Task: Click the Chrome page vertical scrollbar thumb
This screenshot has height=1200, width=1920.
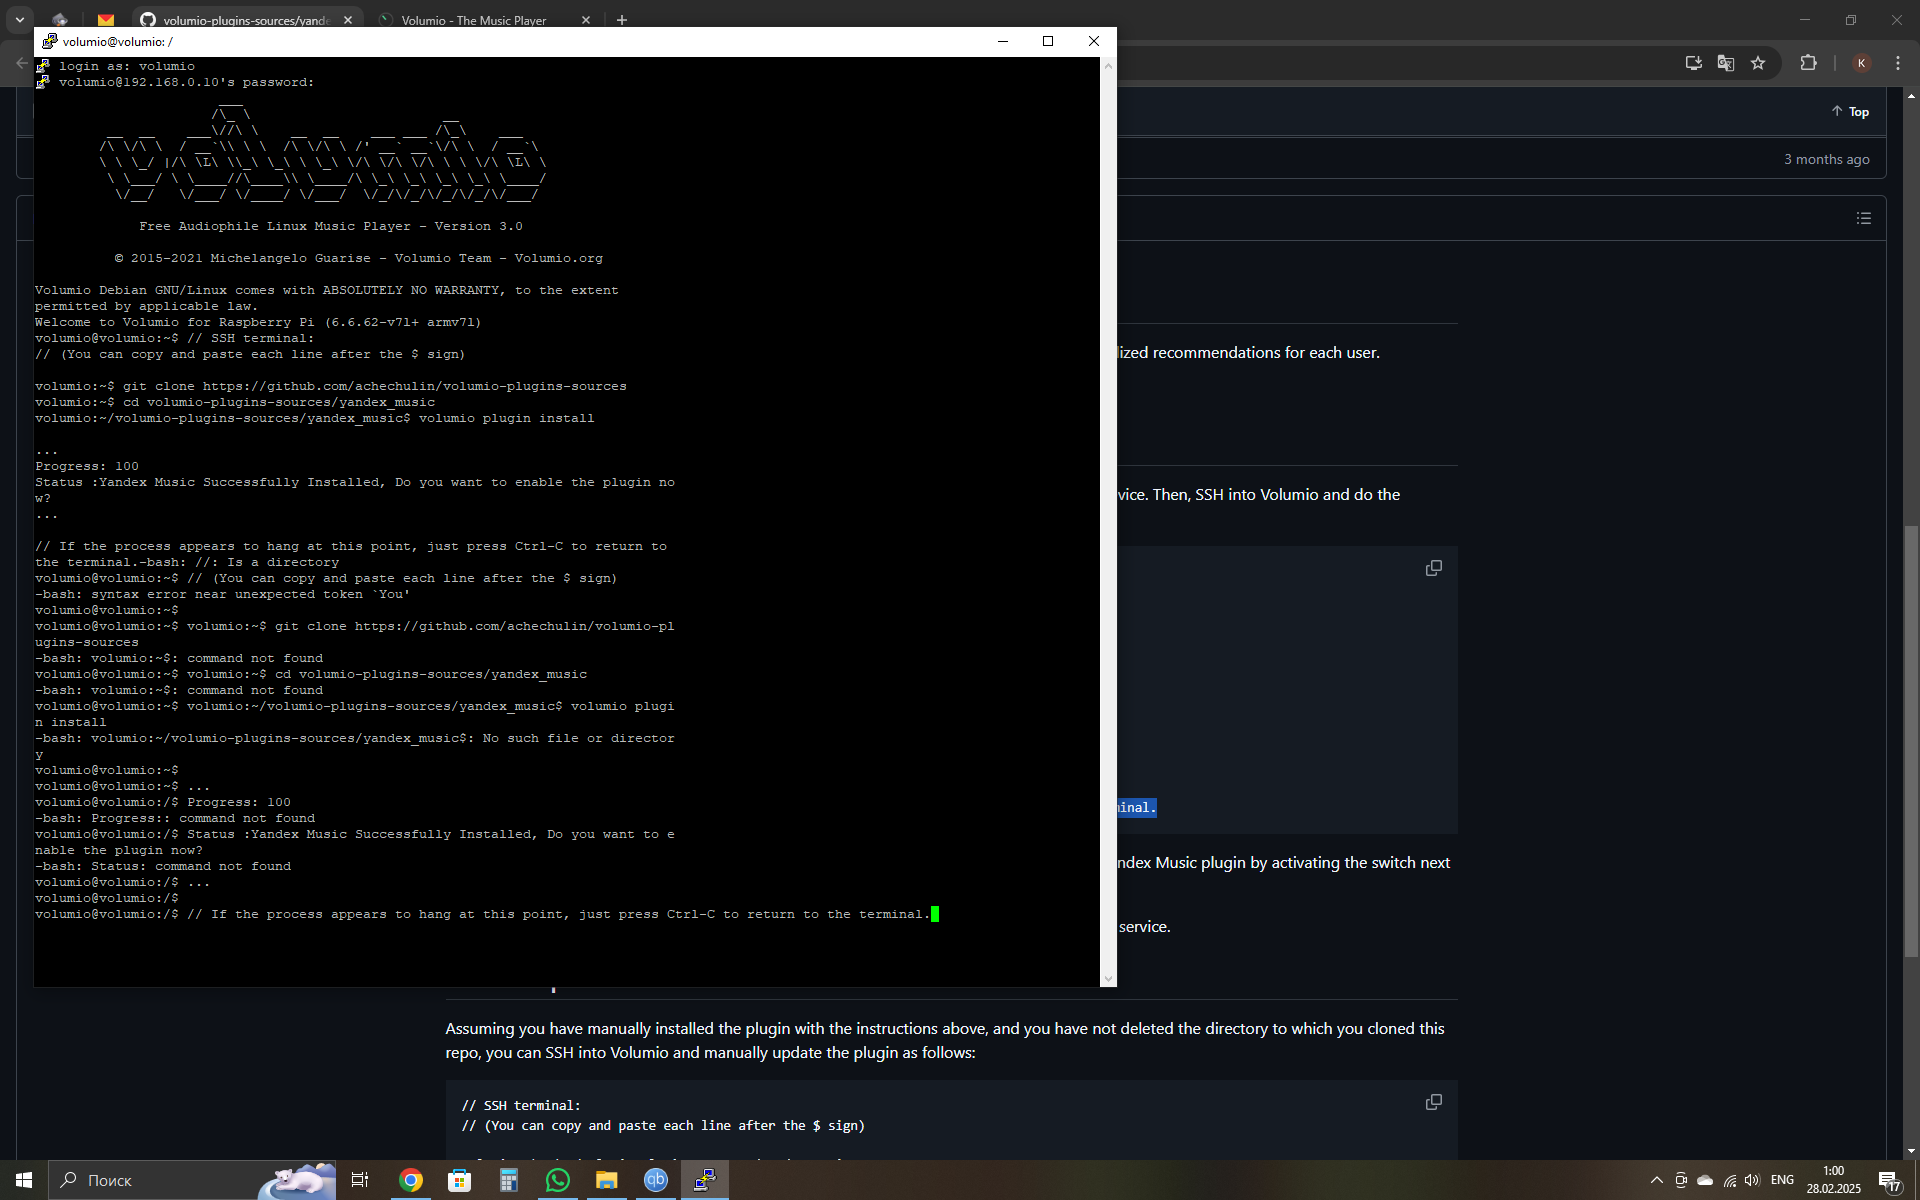Action: (1911, 740)
